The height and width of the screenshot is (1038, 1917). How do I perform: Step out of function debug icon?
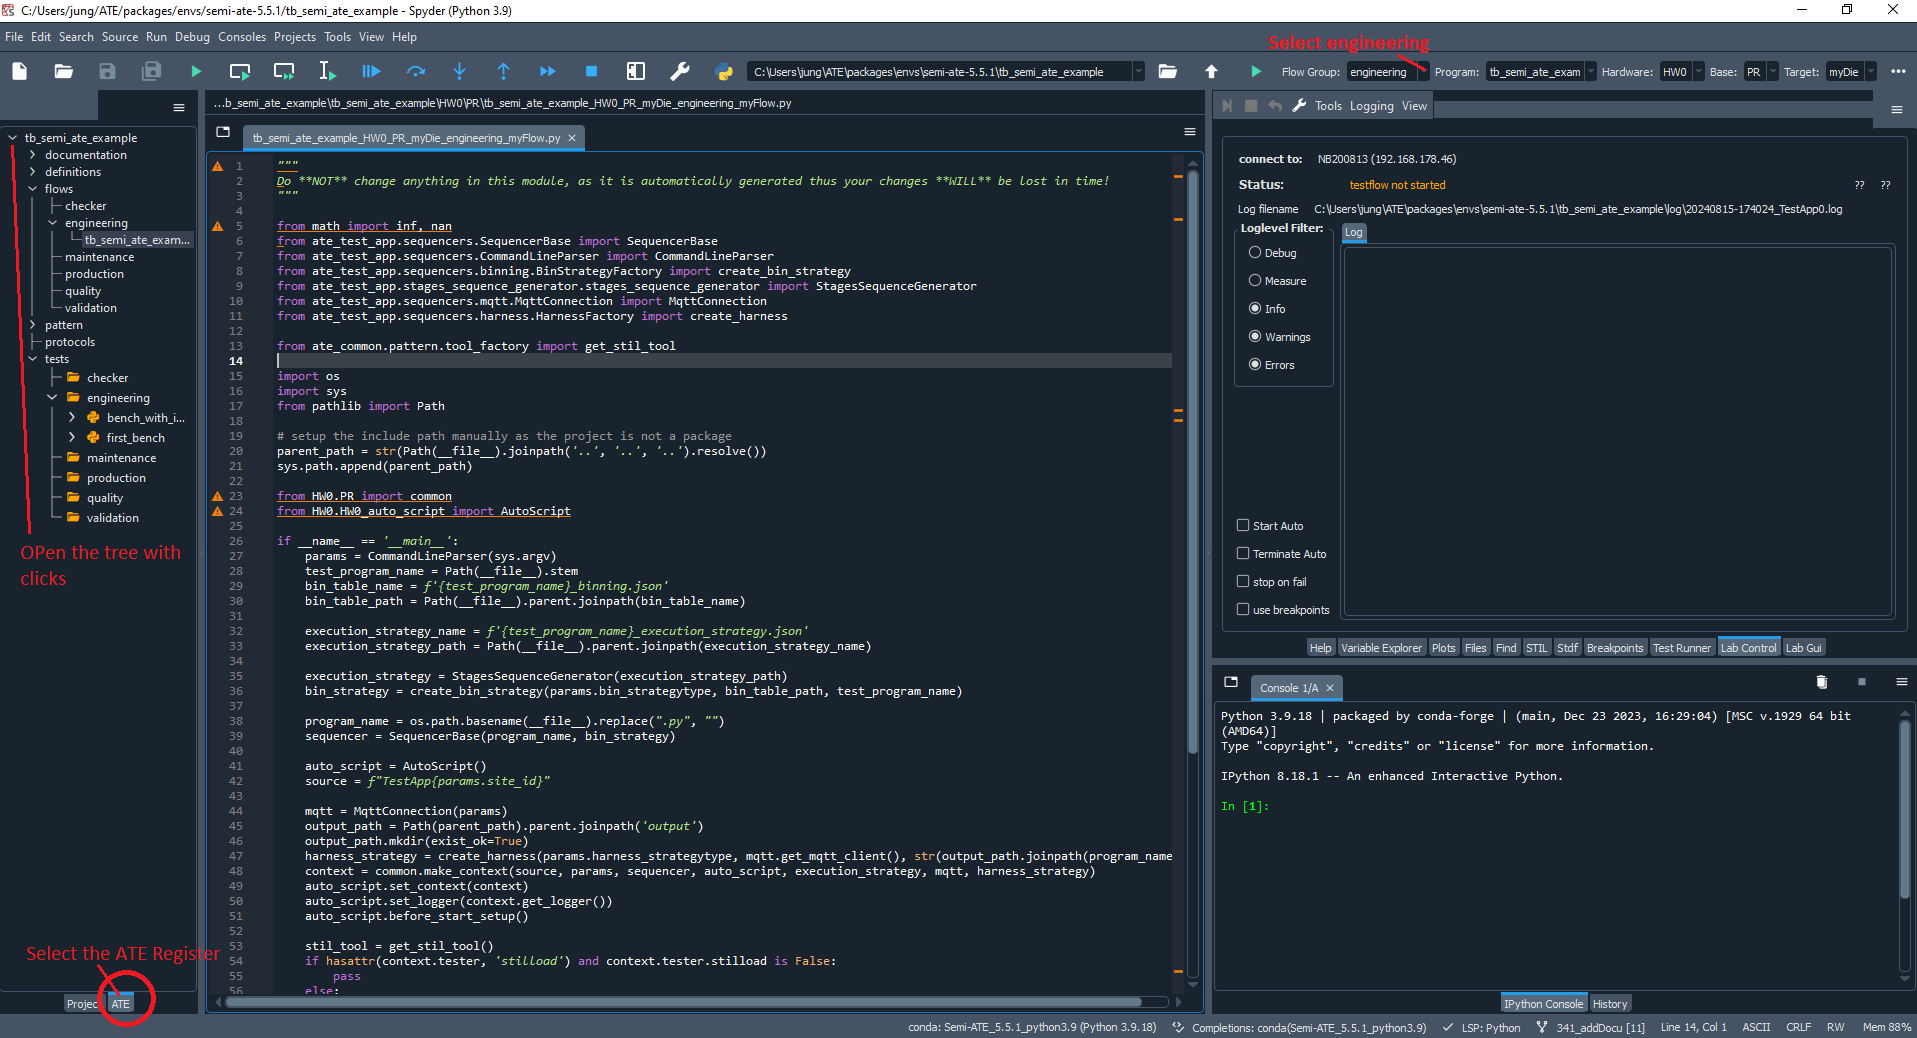(503, 71)
